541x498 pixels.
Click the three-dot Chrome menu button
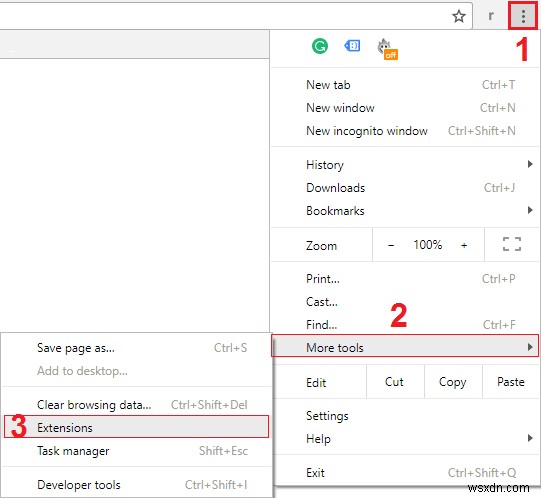[x=523, y=16]
